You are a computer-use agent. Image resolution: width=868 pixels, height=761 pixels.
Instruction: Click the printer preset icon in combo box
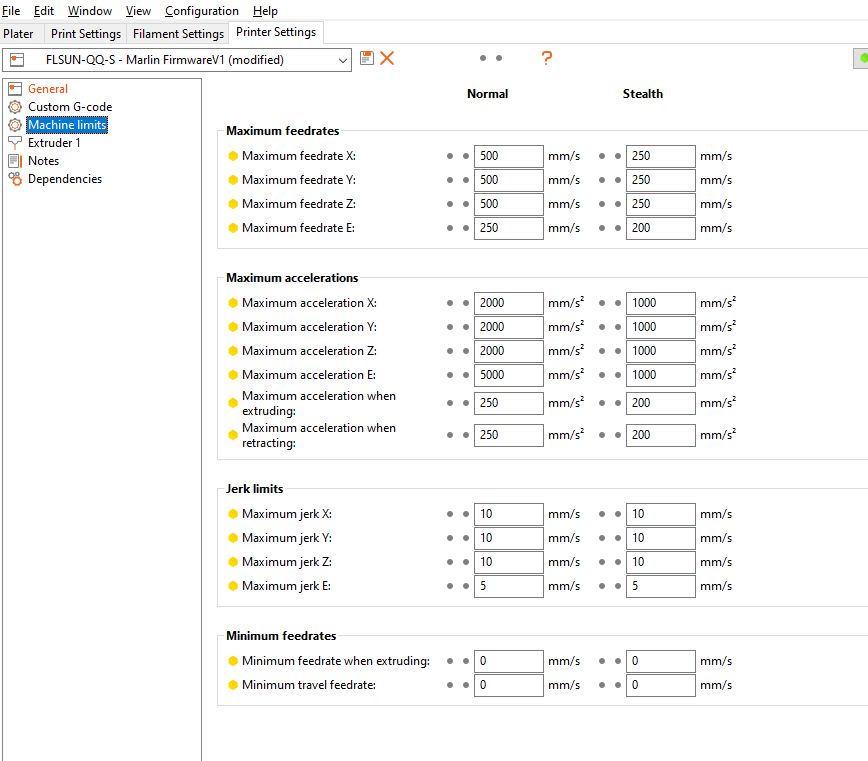click(17, 60)
